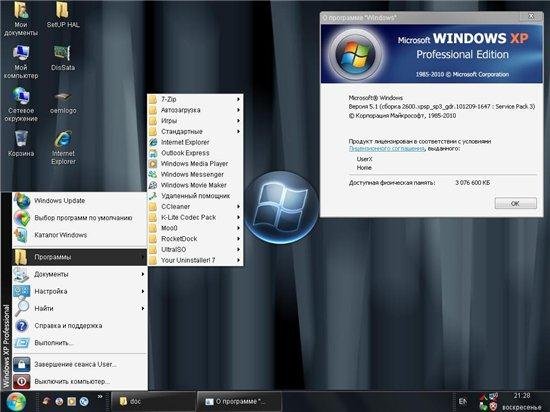The width and height of the screenshot is (550, 412).
Task: Switch to the О программе taskbar button
Action: click(x=239, y=401)
